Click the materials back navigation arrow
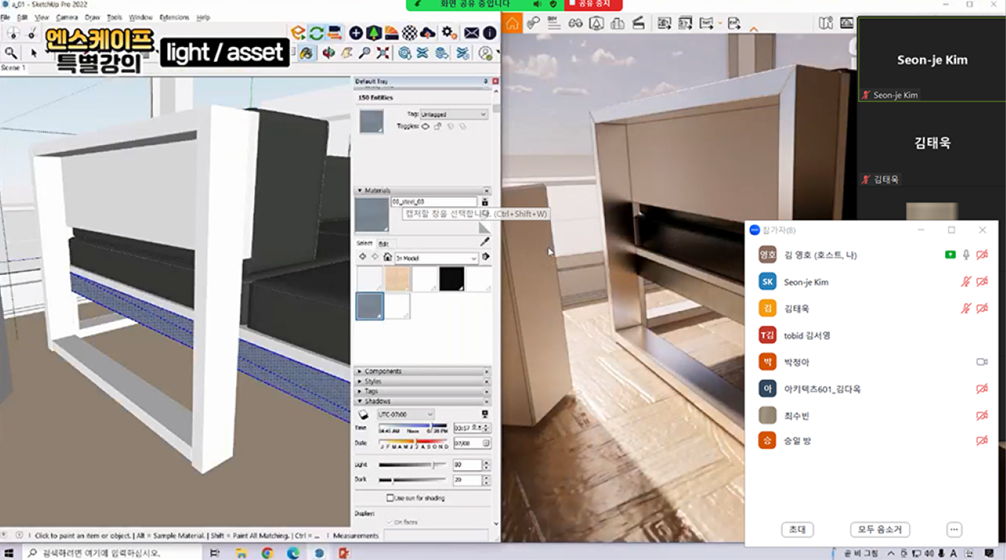The width and height of the screenshot is (1006, 560). click(x=362, y=257)
